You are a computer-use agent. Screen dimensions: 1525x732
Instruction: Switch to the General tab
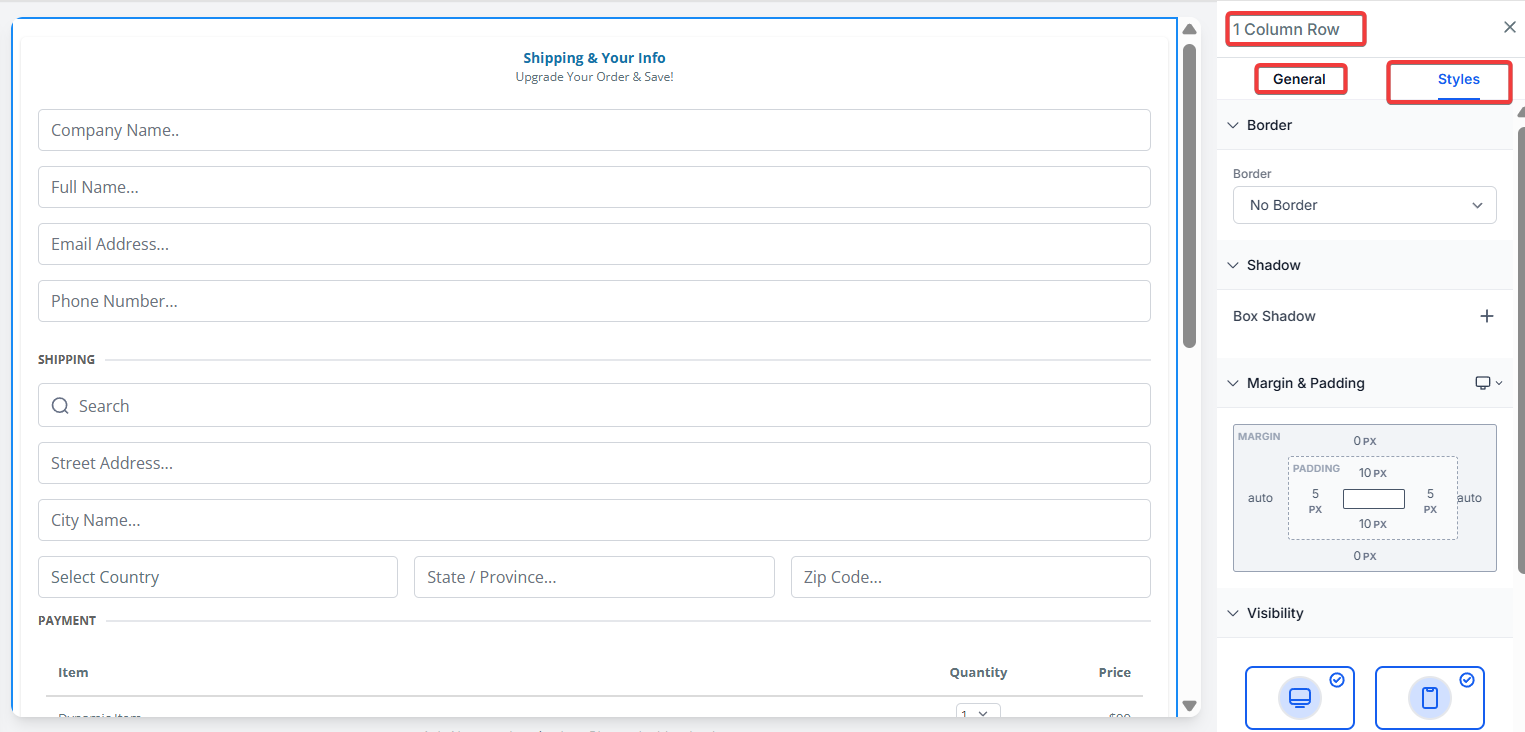point(1299,79)
